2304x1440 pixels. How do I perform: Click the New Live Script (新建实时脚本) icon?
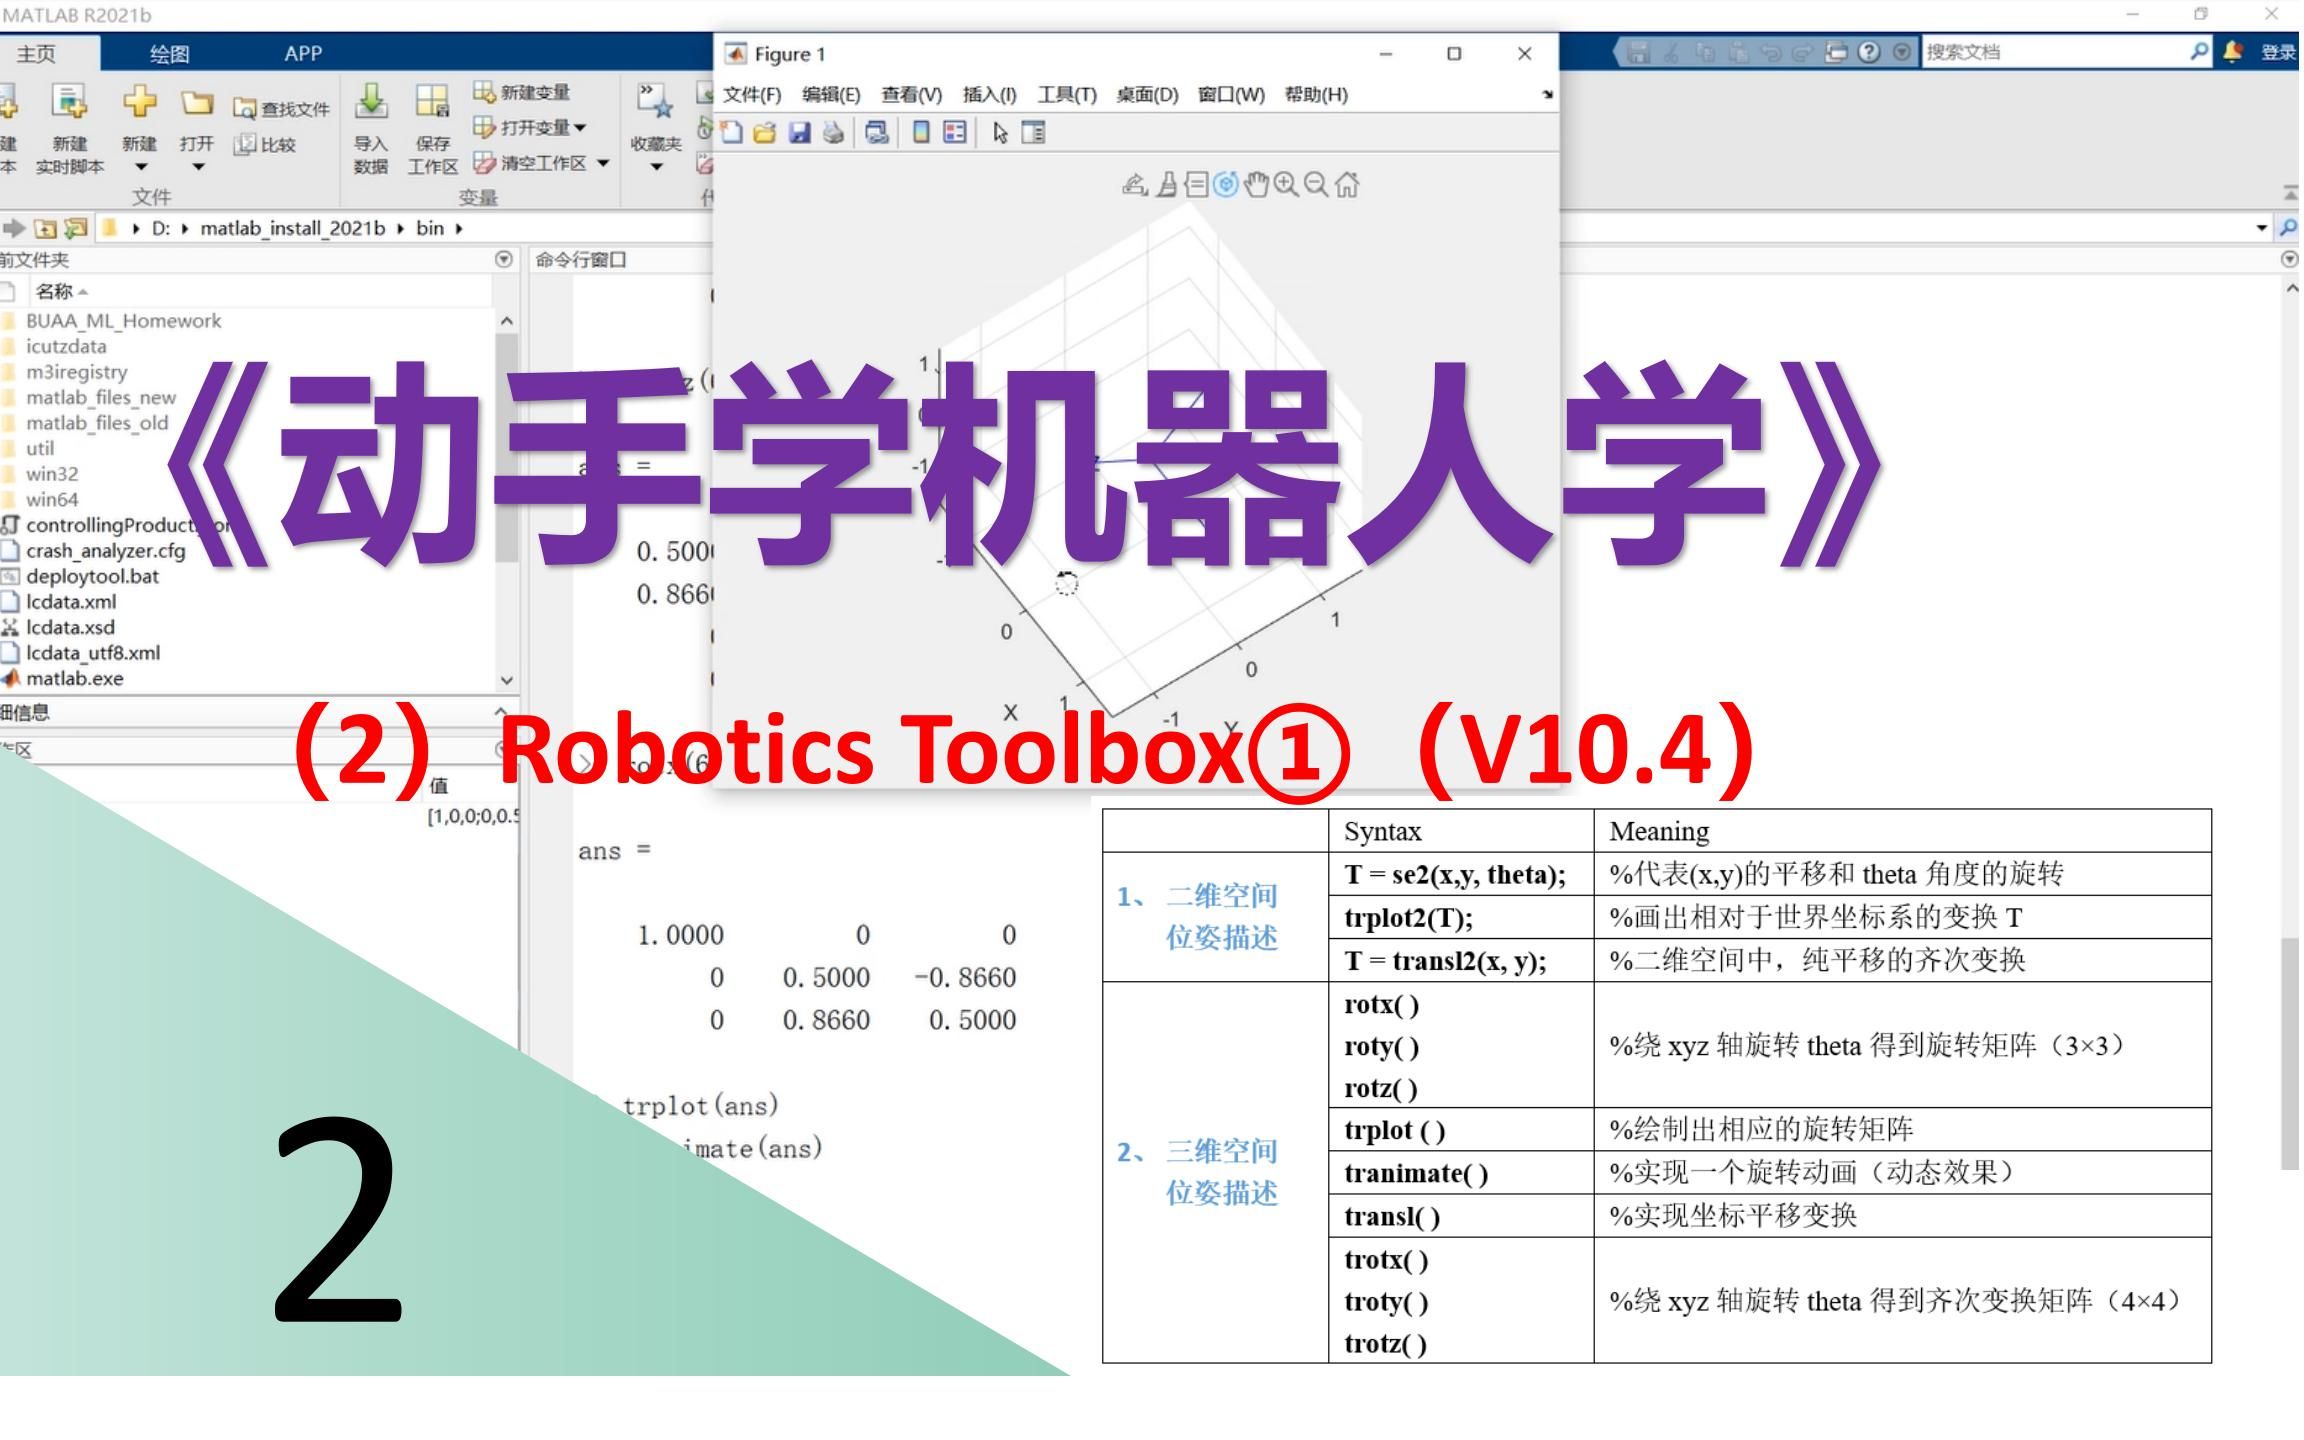(70, 101)
